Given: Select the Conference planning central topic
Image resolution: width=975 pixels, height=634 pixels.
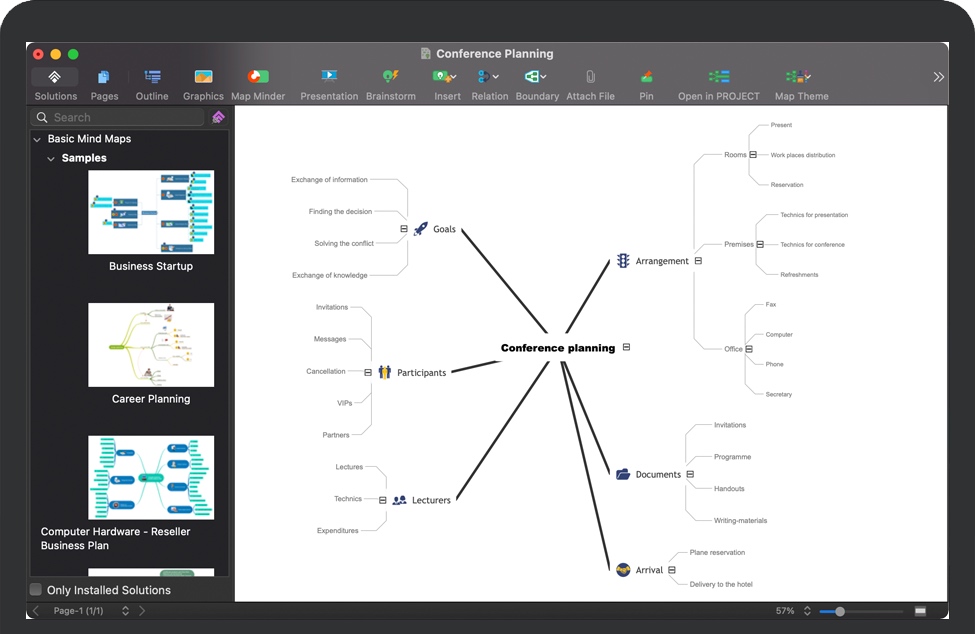Looking at the screenshot, I should point(558,348).
